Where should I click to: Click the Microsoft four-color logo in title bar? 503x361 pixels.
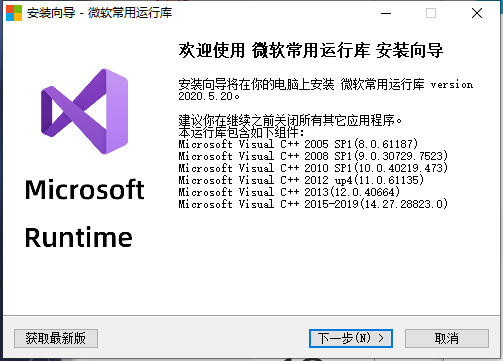click(14, 13)
